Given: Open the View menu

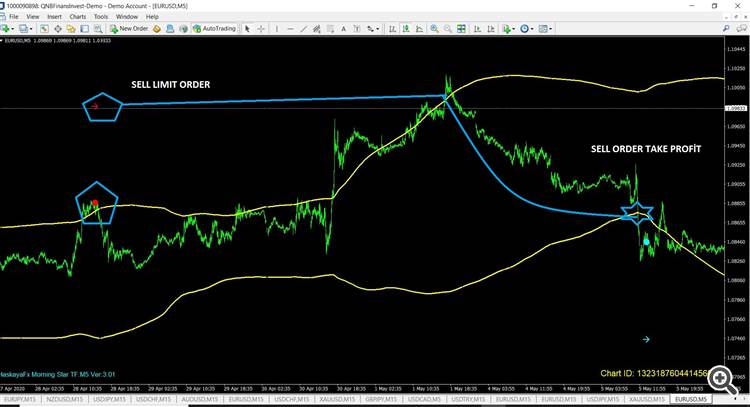Looking at the screenshot, I should pos(33,17).
